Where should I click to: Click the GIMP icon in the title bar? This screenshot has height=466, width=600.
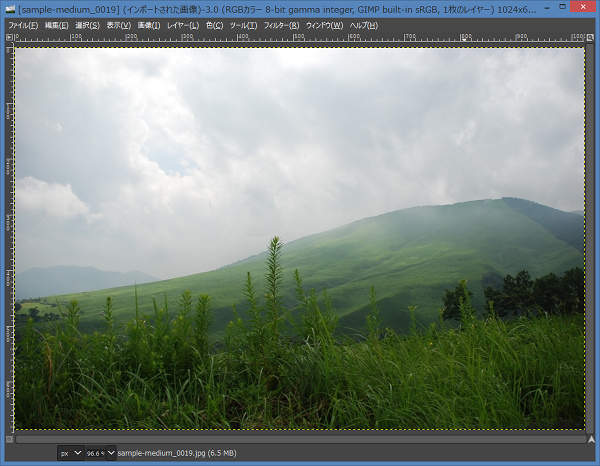10,9
